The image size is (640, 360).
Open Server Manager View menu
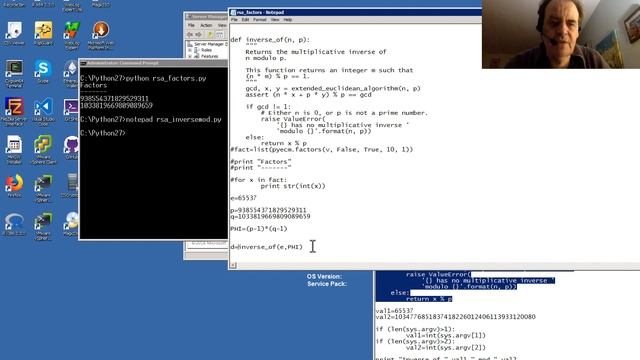(x=222, y=25)
